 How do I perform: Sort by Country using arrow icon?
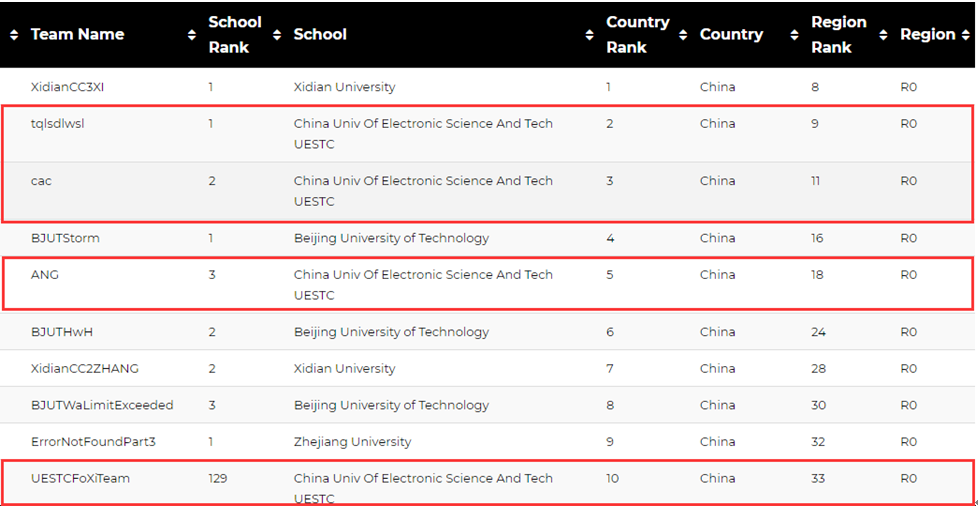point(683,35)
